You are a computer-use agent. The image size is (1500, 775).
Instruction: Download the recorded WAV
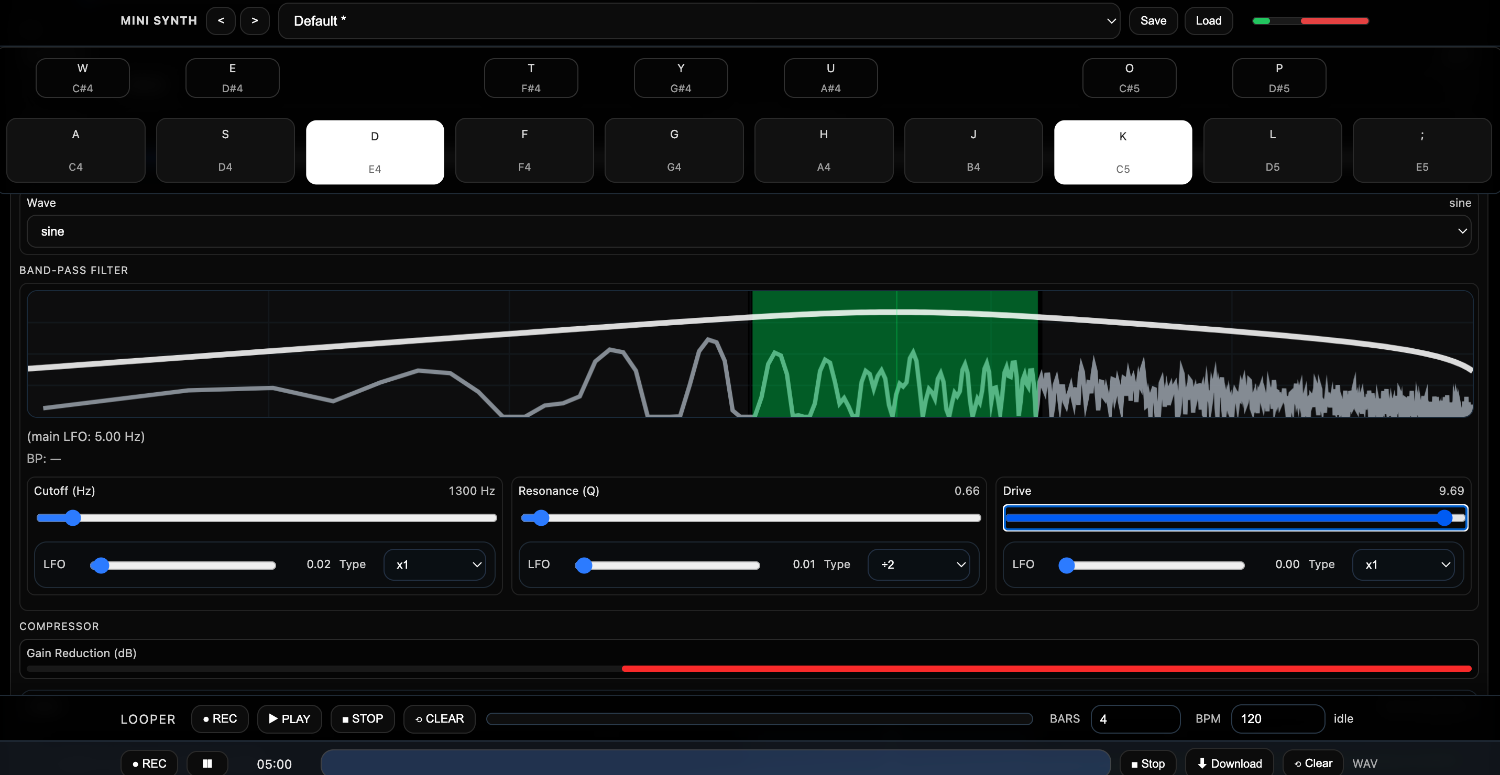pyautogui.click(x=1230, y=763)
